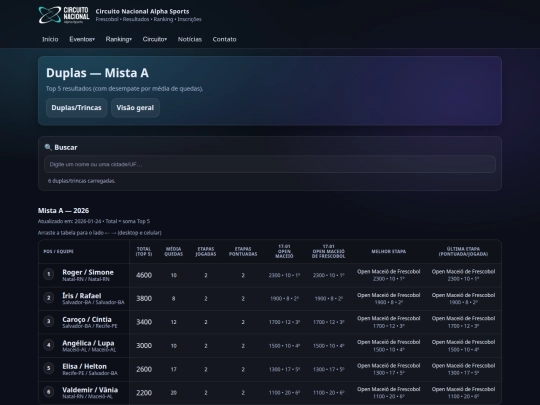The image size is (540, 405).
Task: Click Natal-RN / Maceió-AL under Valdemir / Vânia
Action: 87,397
